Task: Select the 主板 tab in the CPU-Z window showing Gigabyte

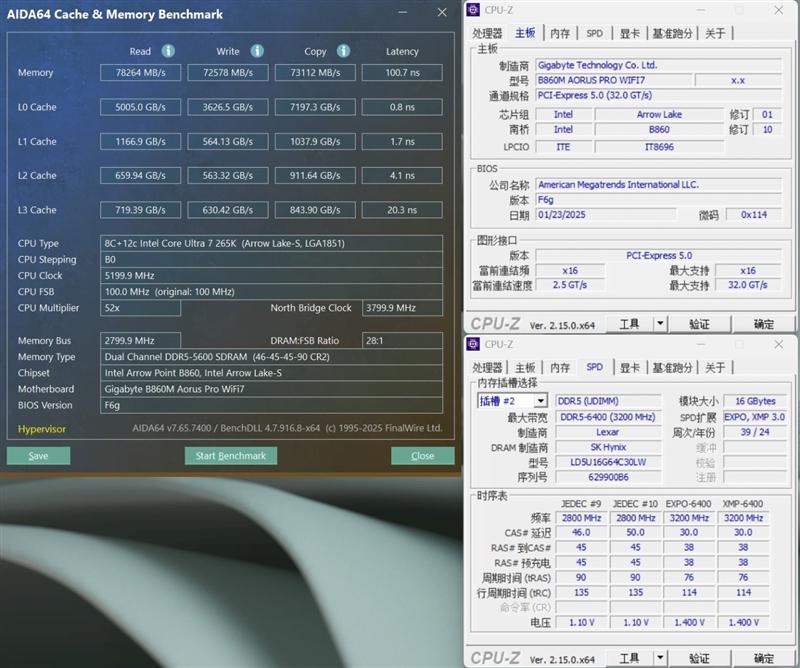Action: (525, 33)
